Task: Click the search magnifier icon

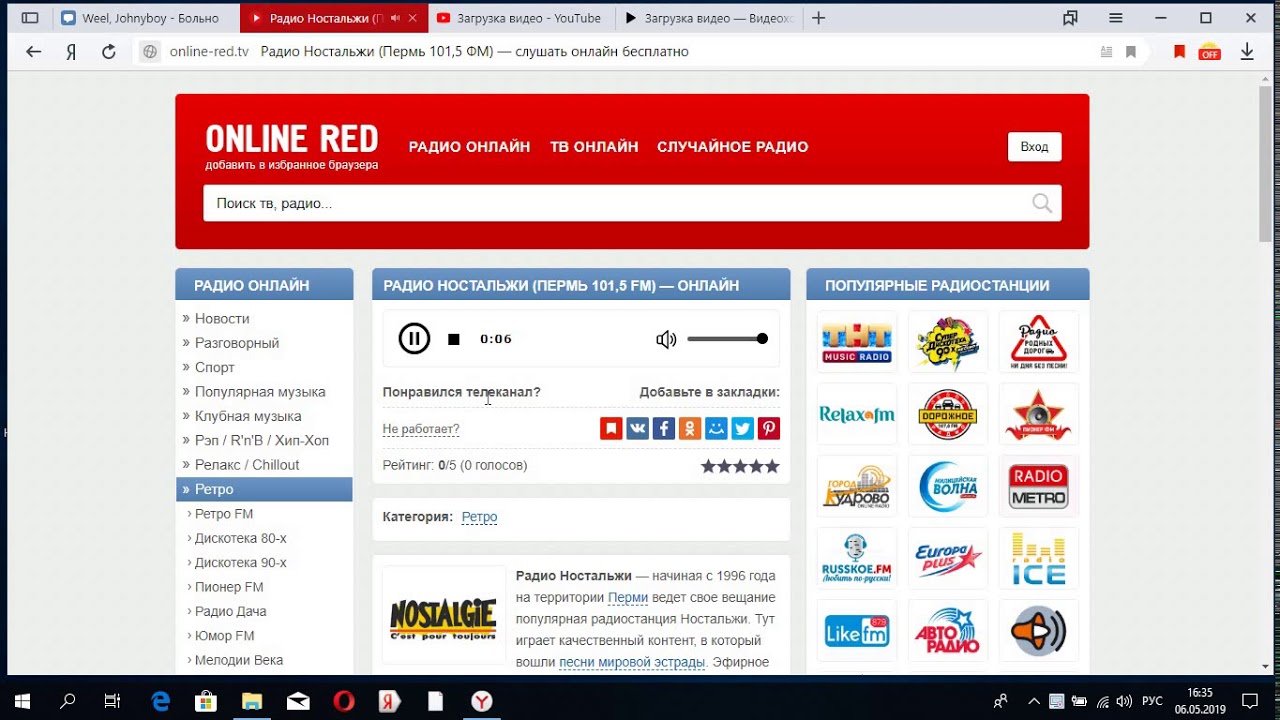Action: coord(1042,204)
